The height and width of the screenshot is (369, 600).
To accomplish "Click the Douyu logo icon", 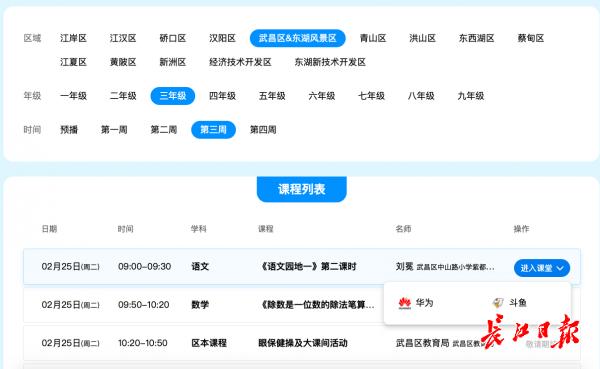I will tap(498, 303).
